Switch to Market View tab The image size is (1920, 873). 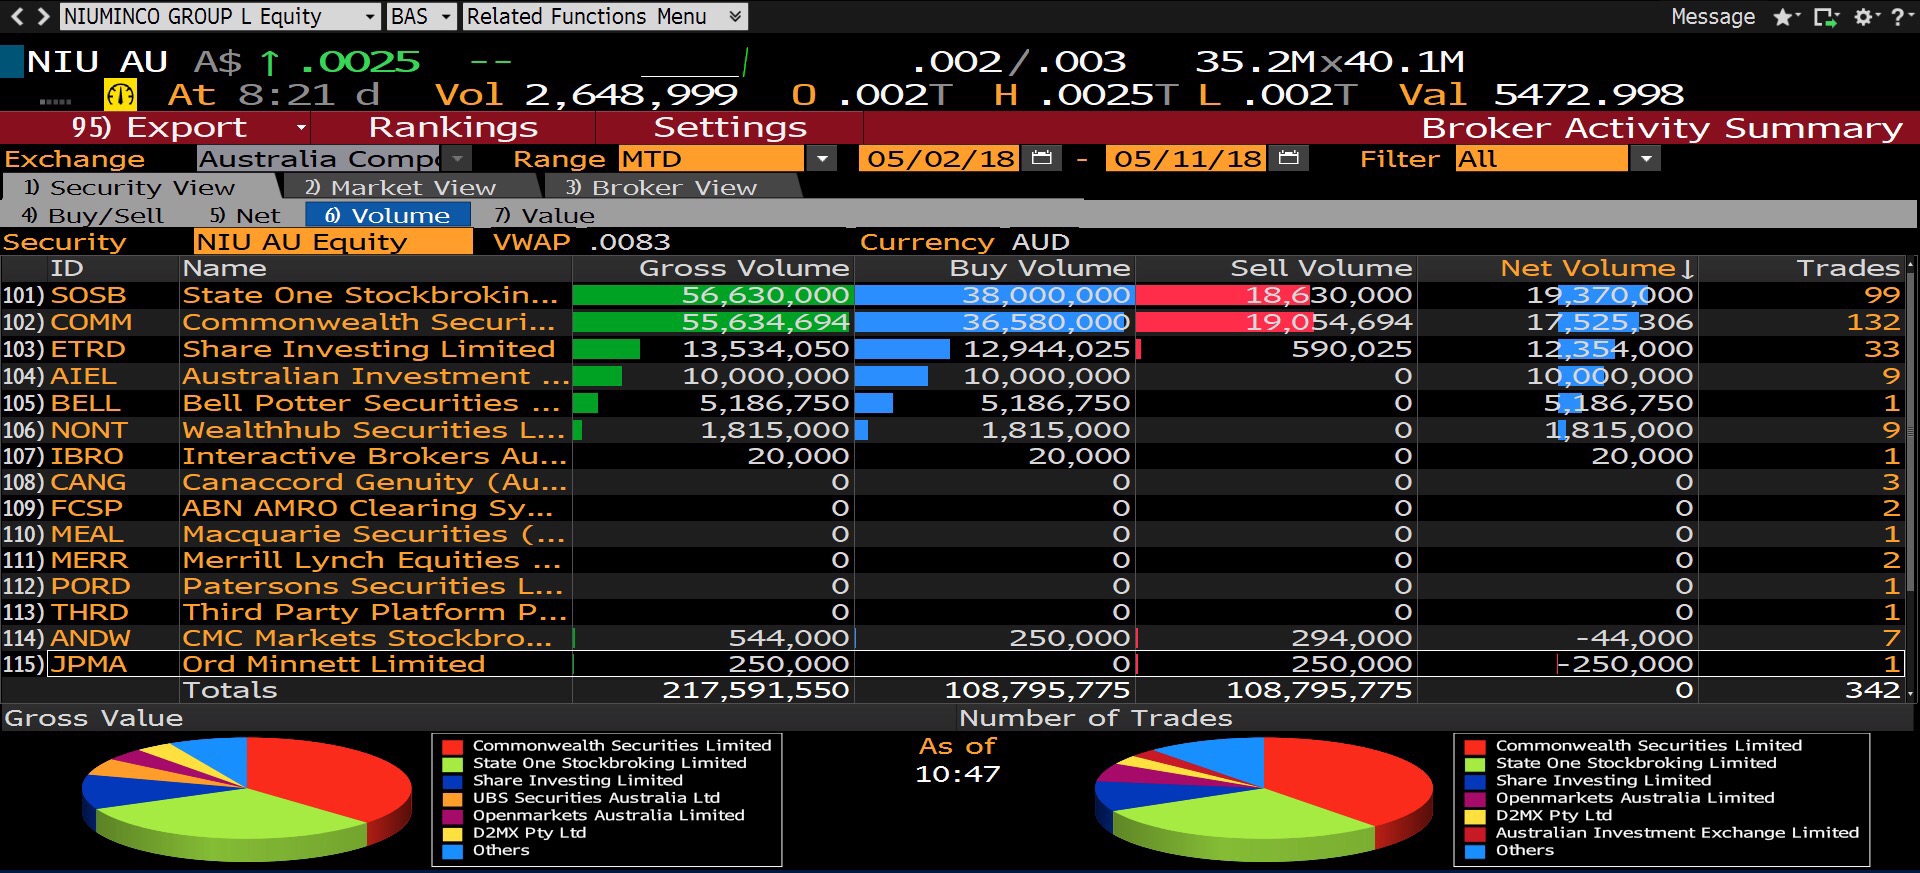(x=410, y=187)
